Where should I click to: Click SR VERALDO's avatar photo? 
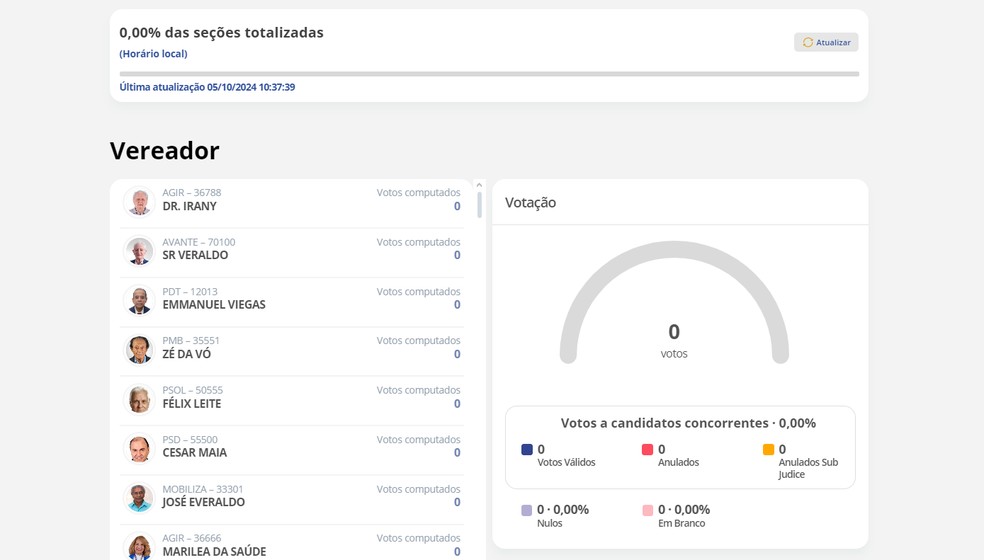[x=139, y=251]
